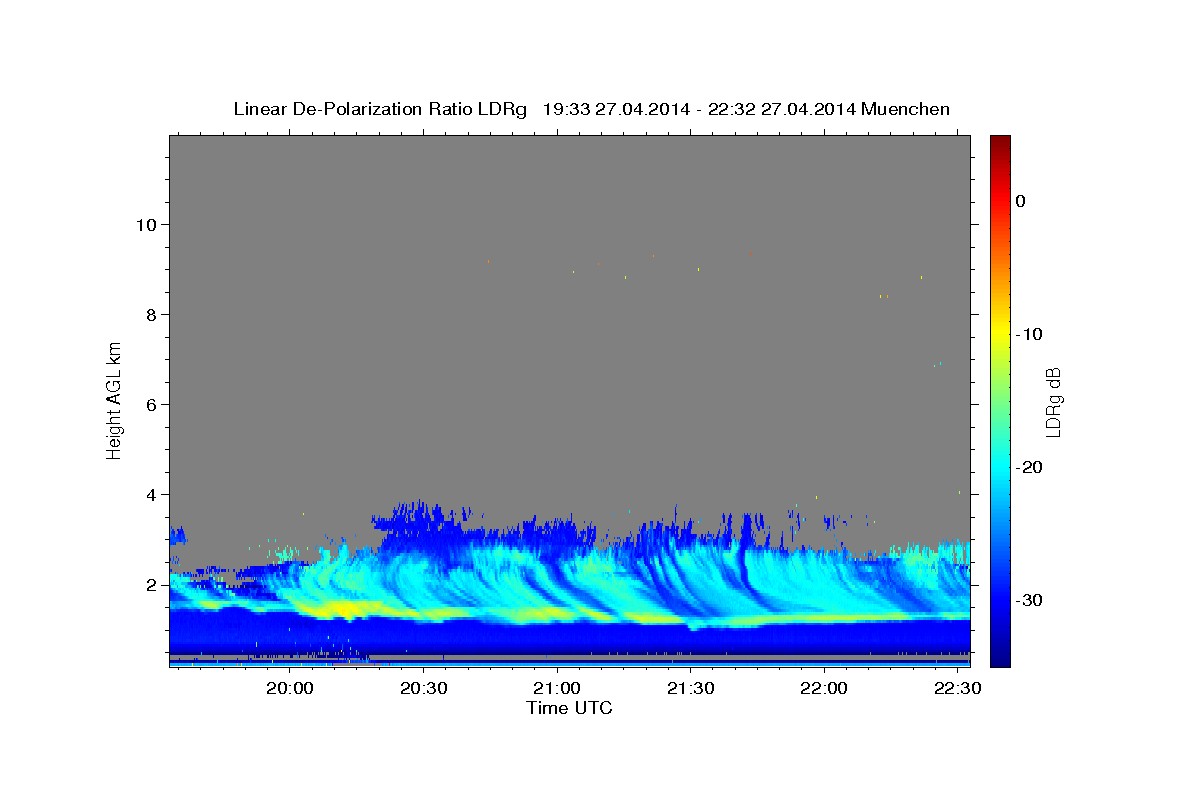Click the 'Height AGL km' axis label
This screenshot has height=800, width=1200.
click(114, 399)
